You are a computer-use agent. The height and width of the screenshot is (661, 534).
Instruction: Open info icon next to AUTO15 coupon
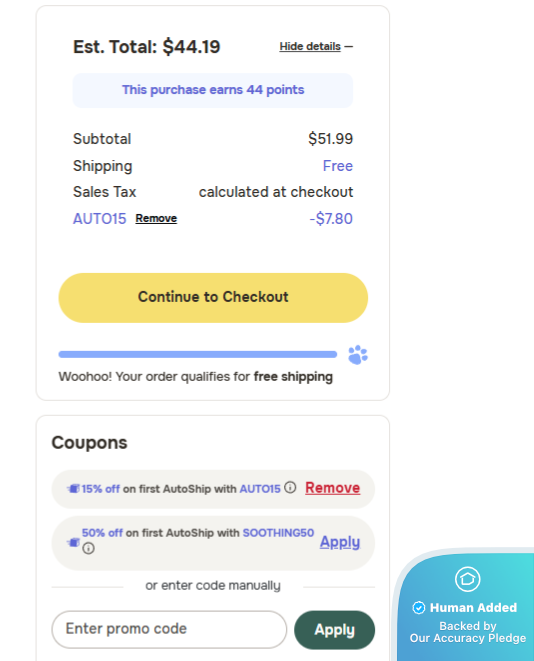point(290,487)
